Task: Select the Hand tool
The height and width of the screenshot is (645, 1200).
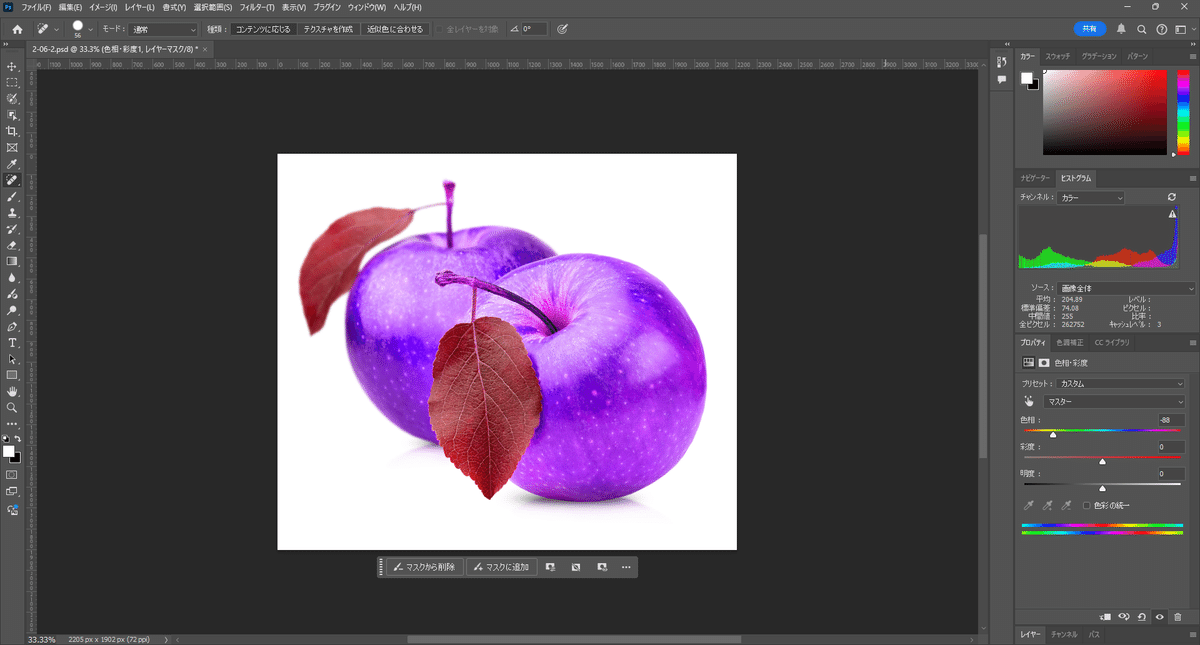Action: click(12, 392)
